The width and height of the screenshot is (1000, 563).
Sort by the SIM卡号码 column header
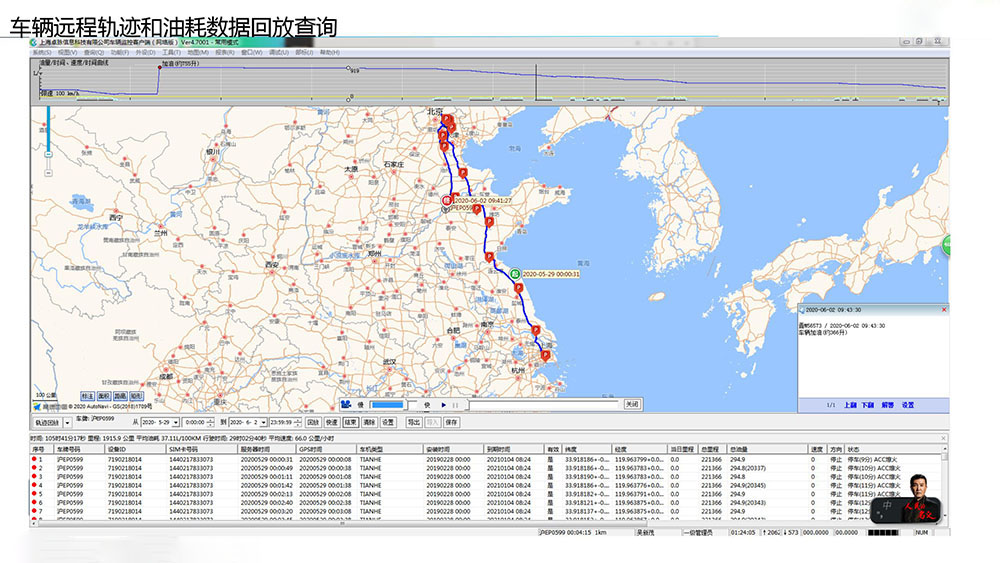pyautogui.click(x=202, y=450)
